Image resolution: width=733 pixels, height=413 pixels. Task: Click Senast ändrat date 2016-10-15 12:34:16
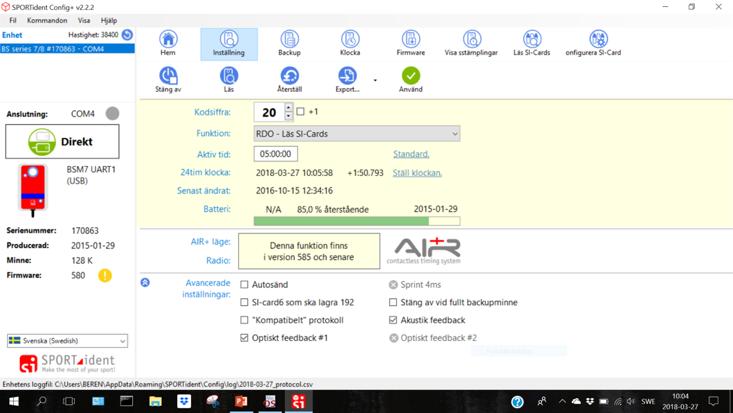pos(295,190)
